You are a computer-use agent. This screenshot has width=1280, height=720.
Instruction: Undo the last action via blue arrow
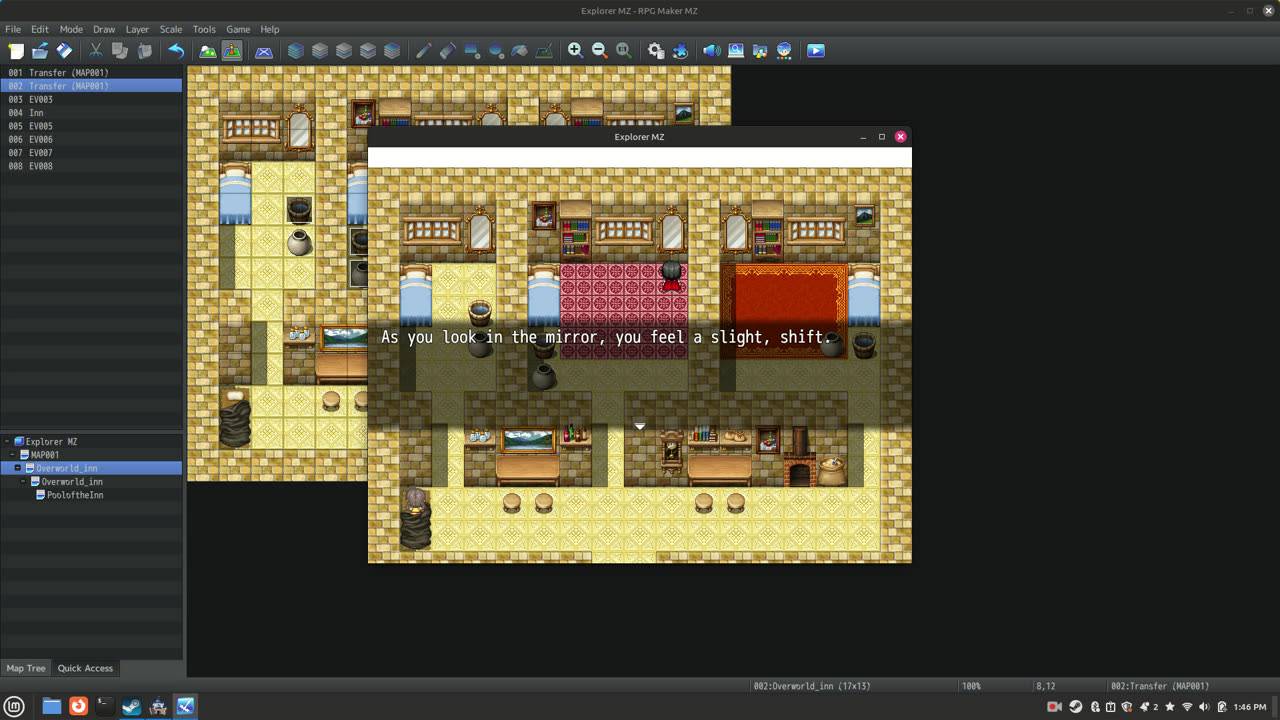(176, 51)
